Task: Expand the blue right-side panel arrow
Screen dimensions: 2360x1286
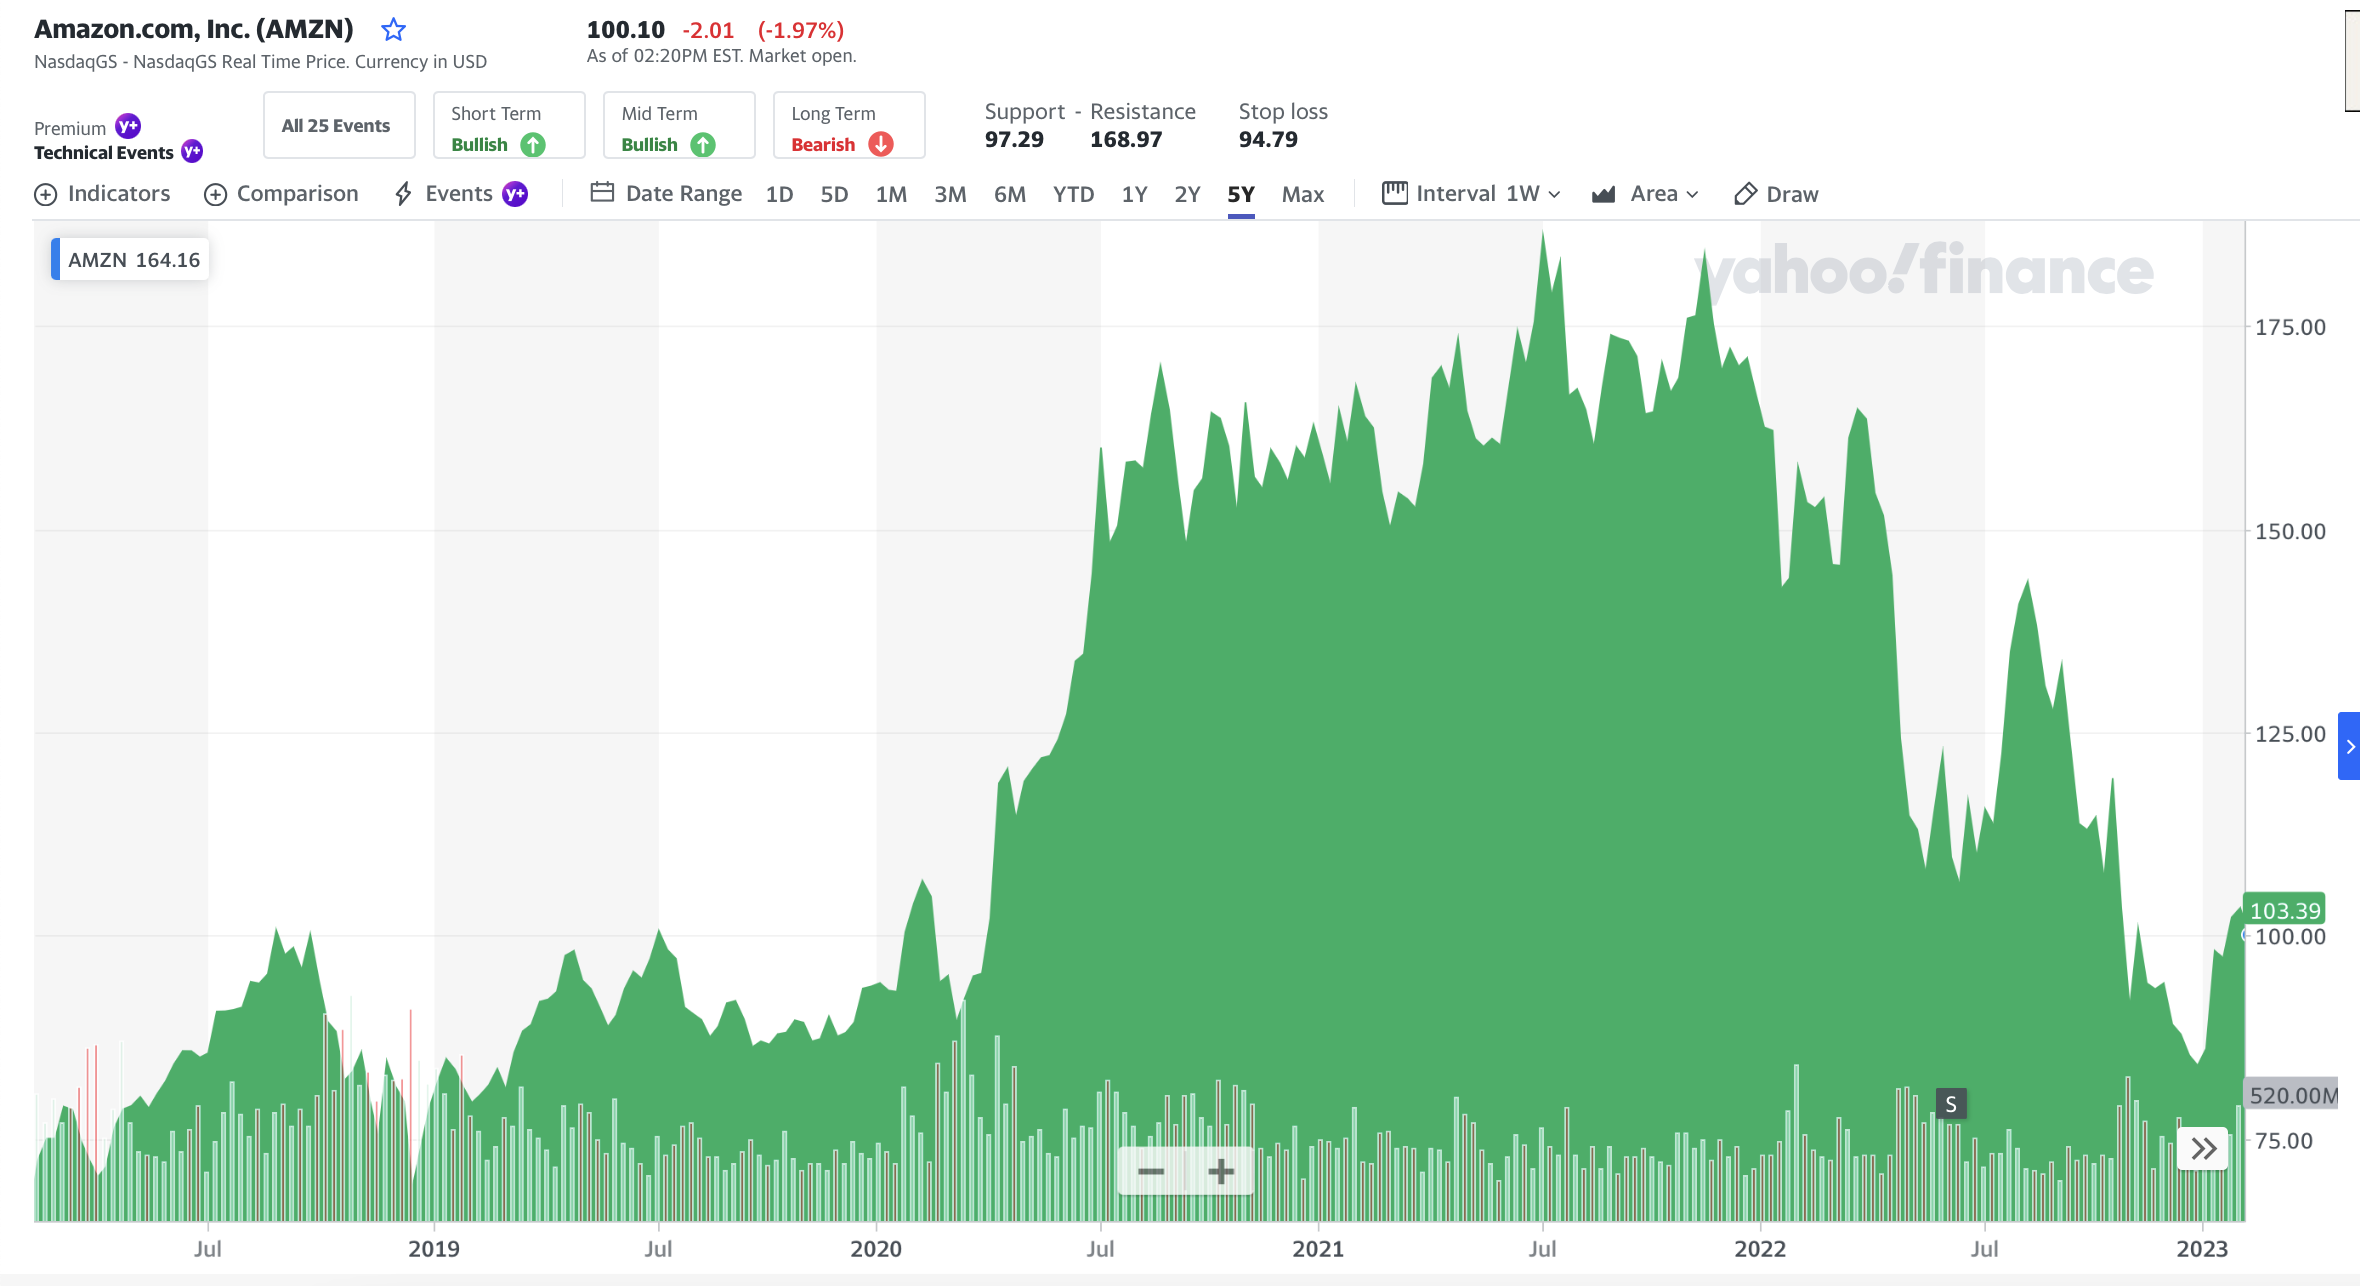Action: pos(2349,746)
